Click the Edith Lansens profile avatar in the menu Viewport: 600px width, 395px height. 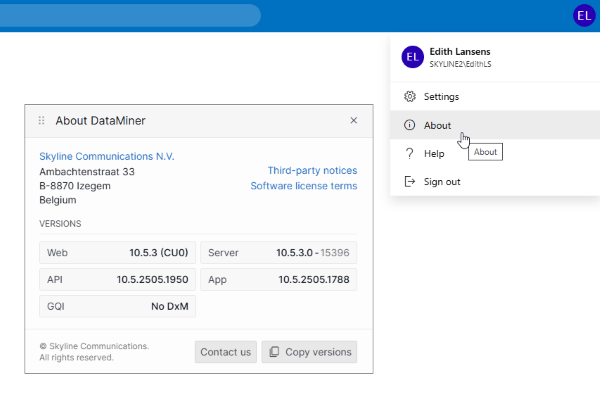coord(412,57)
